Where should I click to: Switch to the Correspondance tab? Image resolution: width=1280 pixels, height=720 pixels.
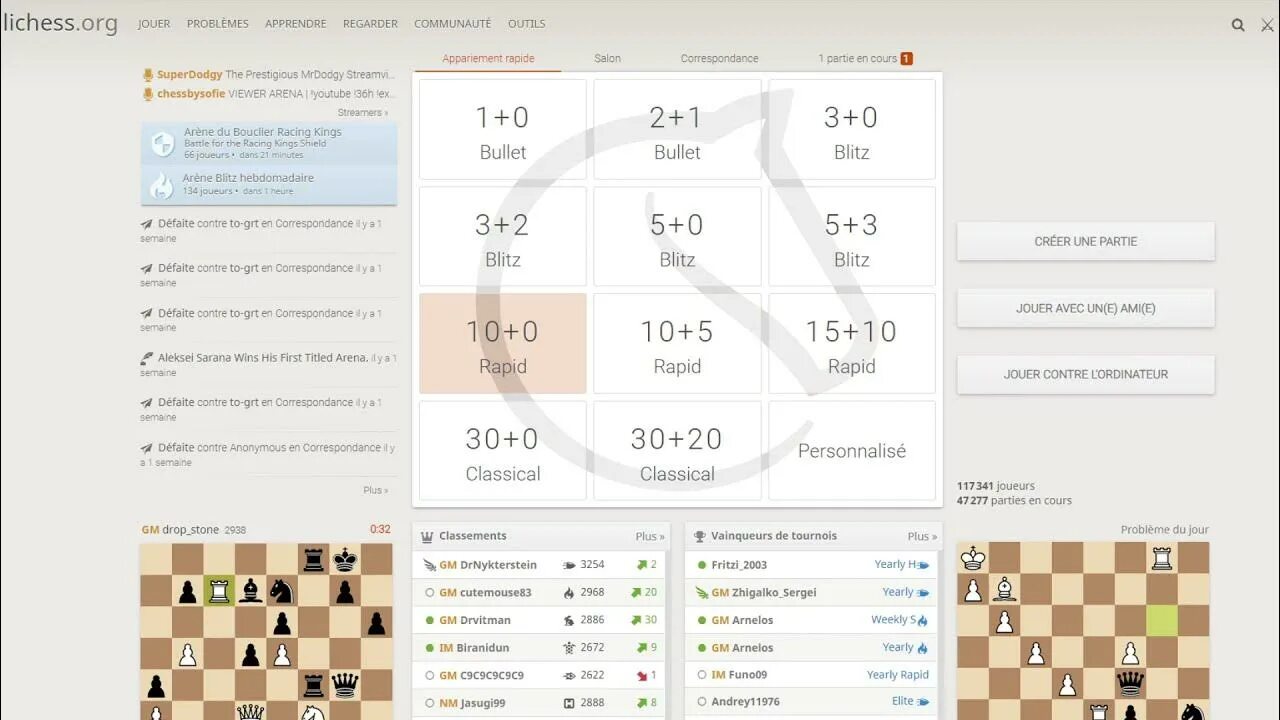pos(719,58)
